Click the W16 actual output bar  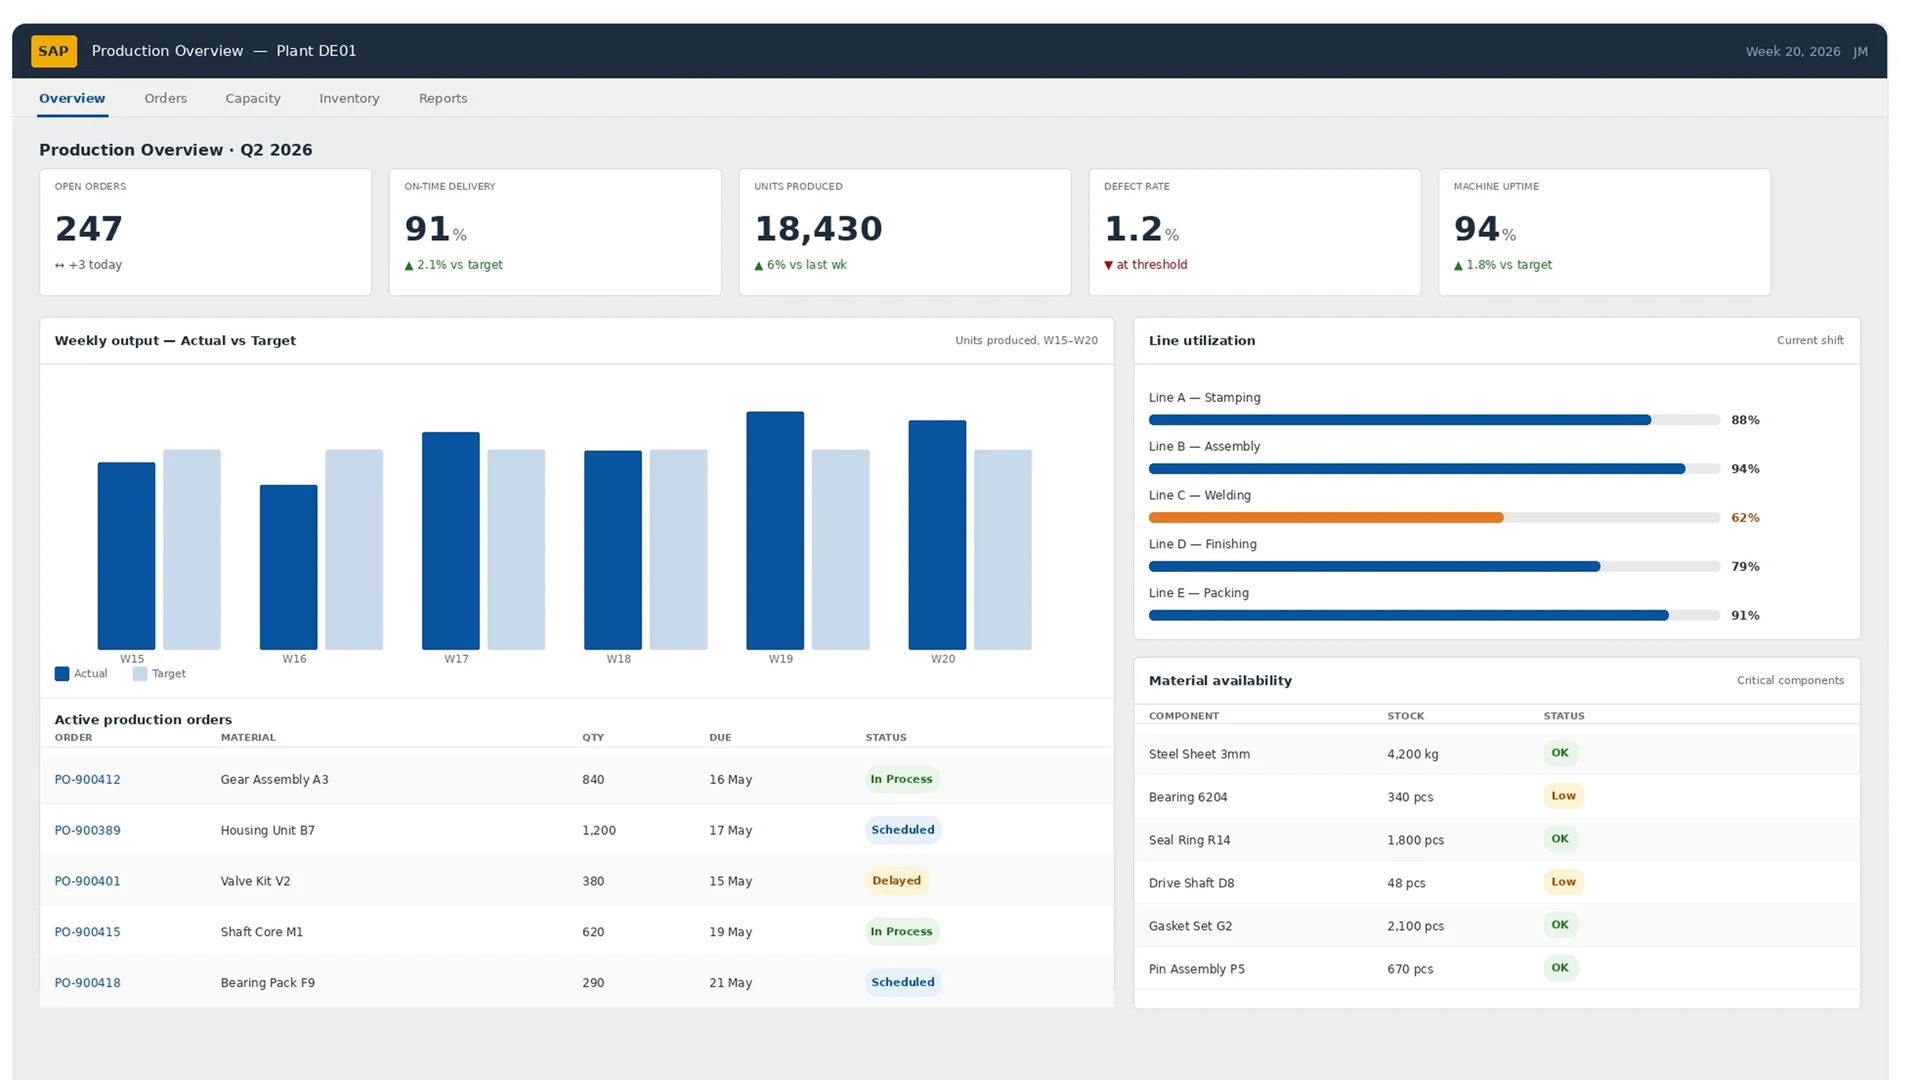[x=288, y=568]
